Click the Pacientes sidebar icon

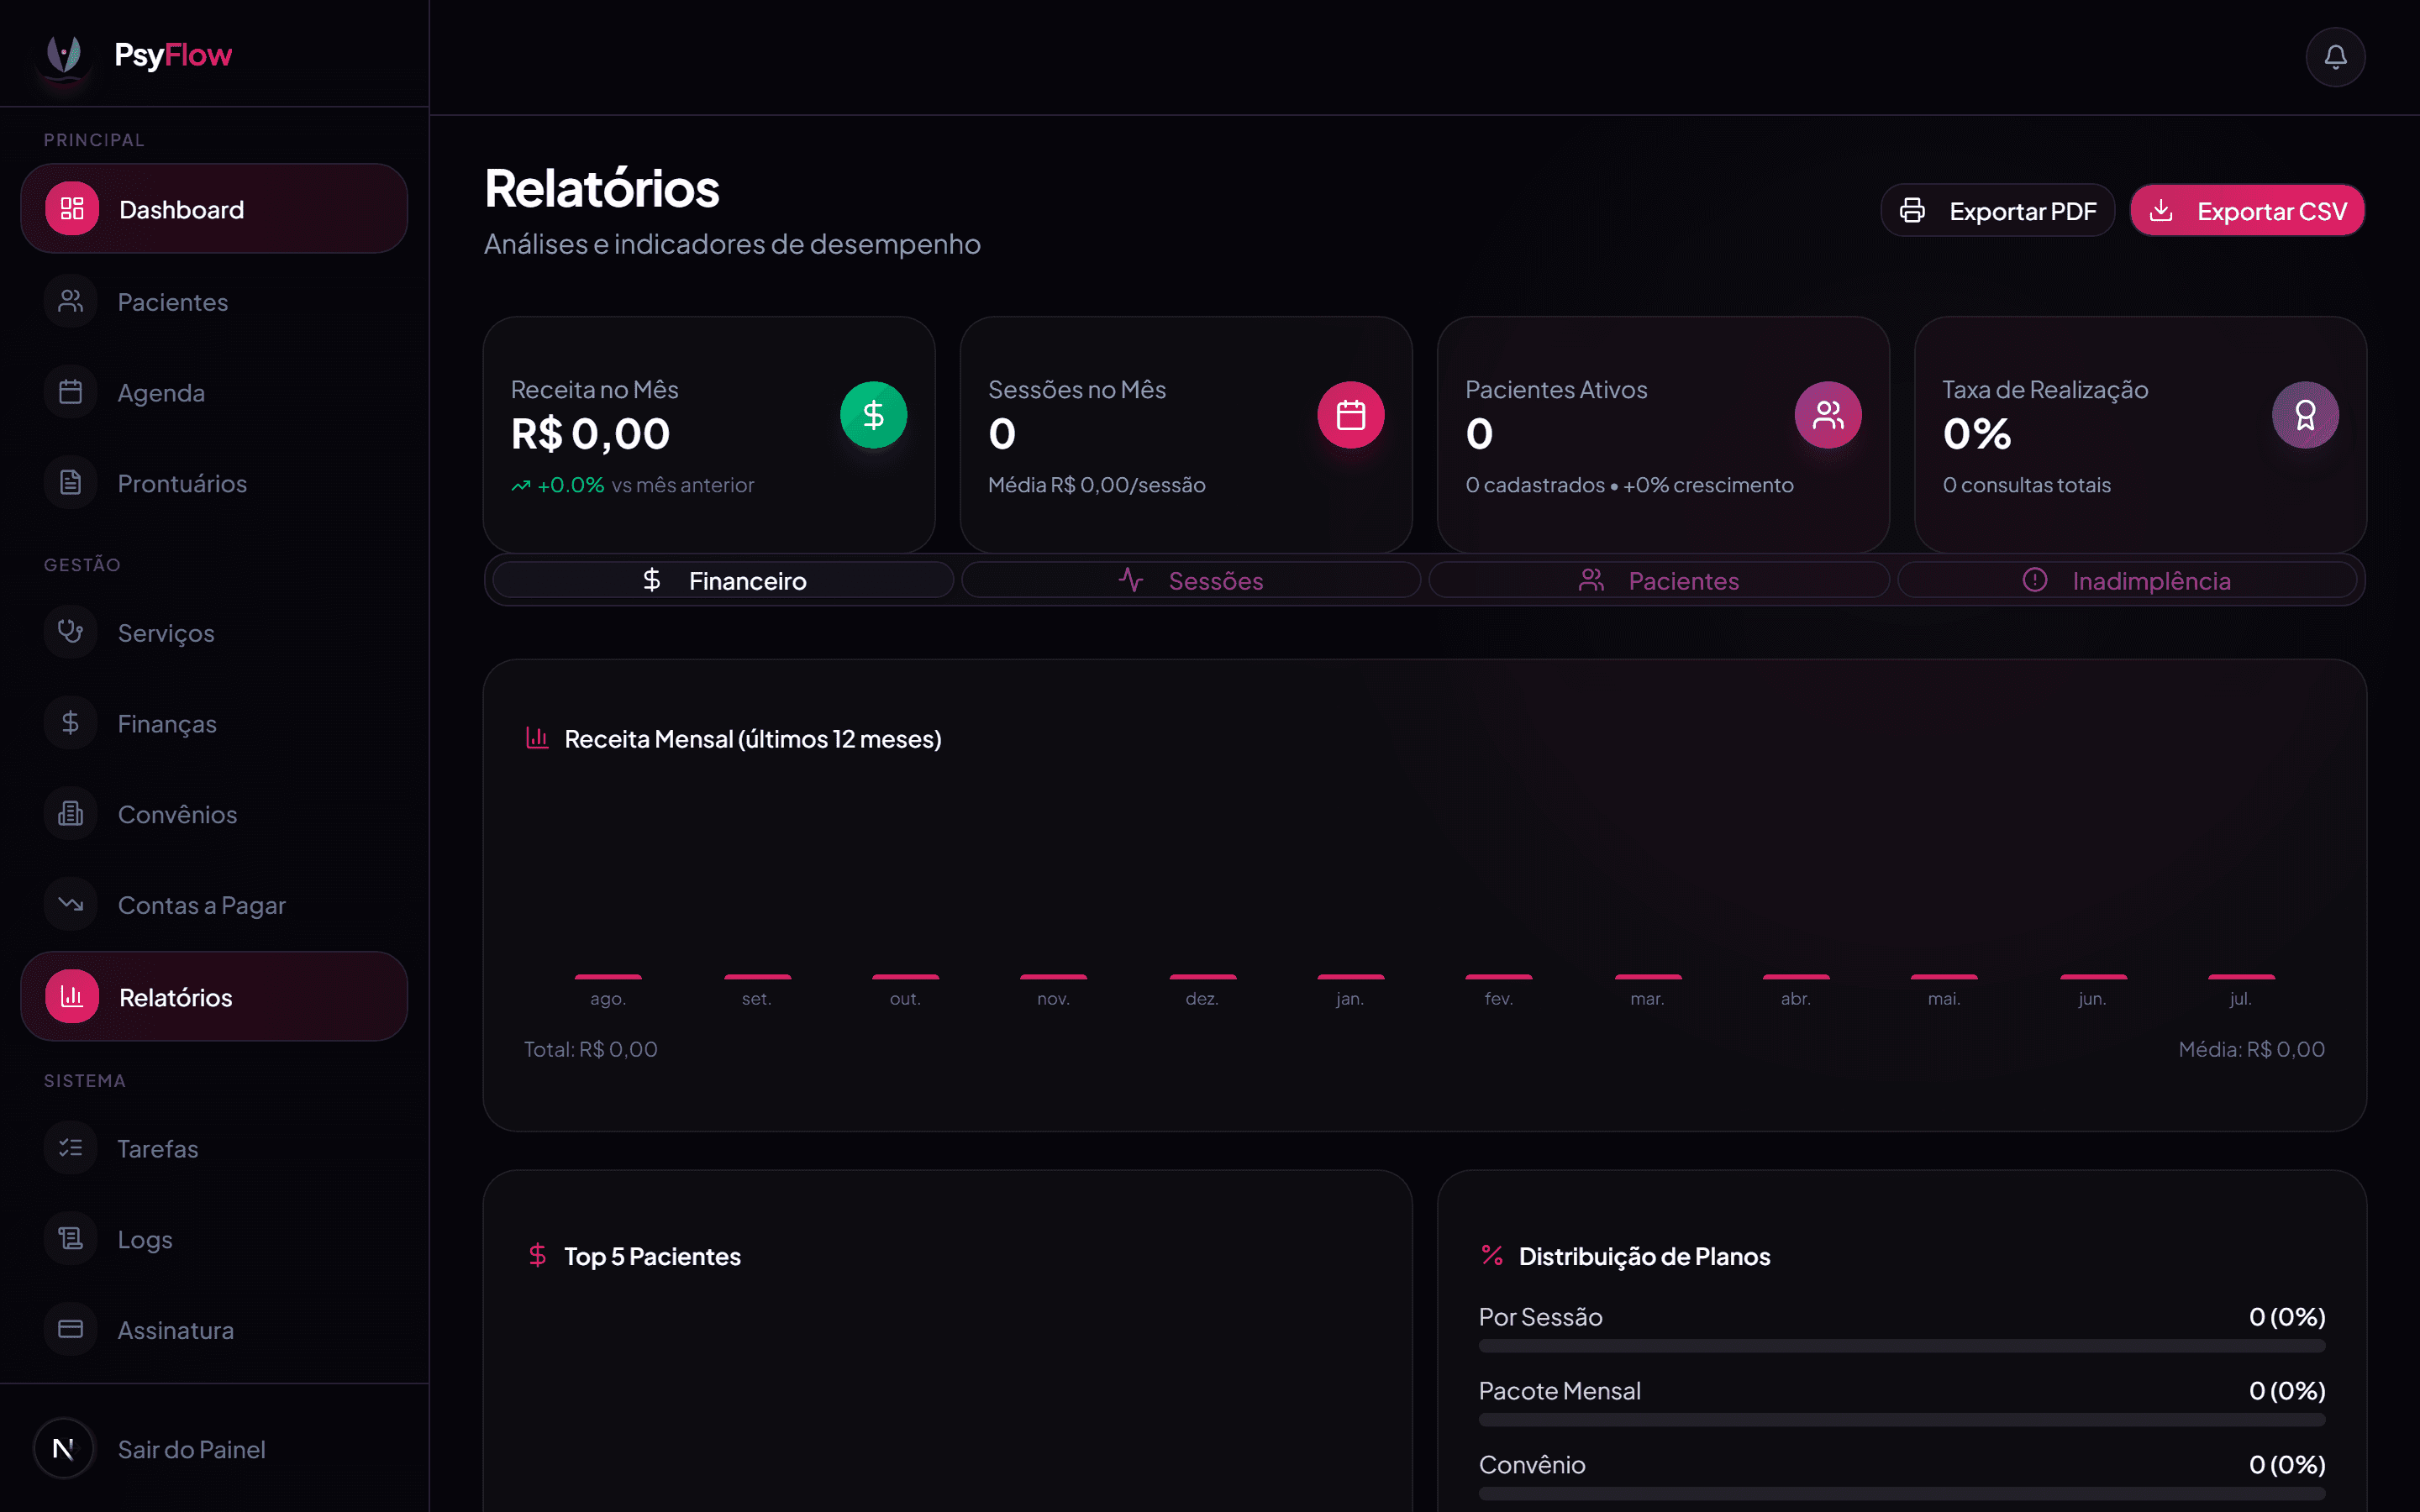(70, 301)
